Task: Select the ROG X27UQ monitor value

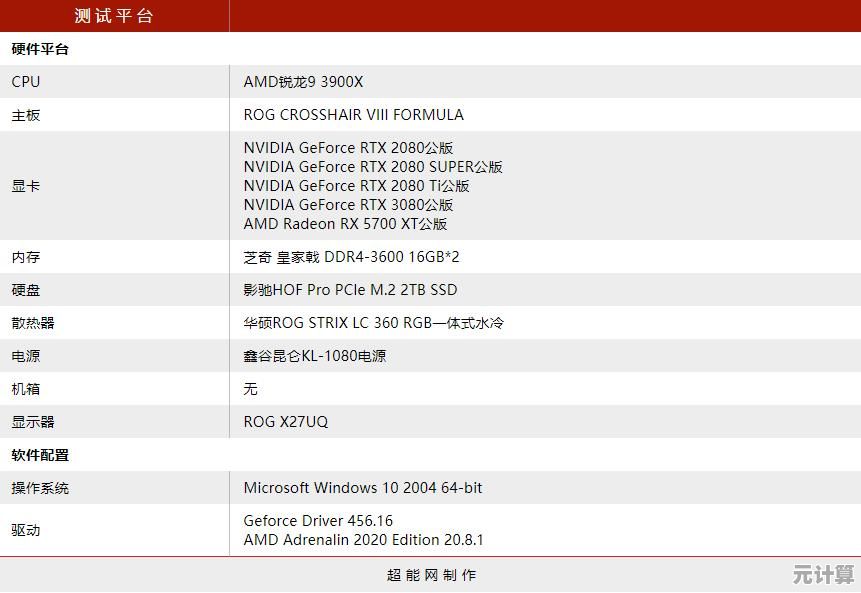Action: coord(285,422)
